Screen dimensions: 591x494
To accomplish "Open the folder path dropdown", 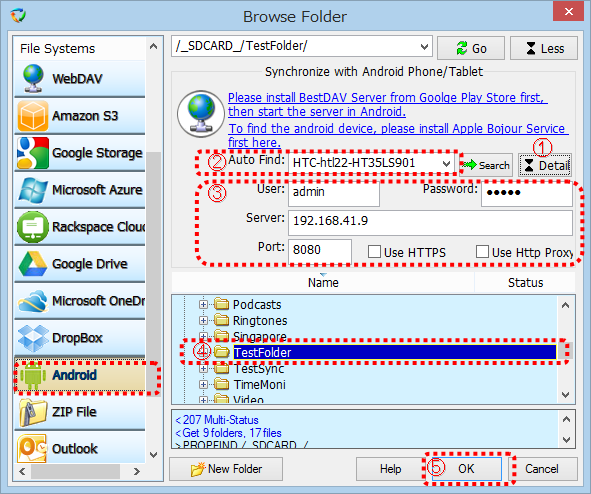I will [424, 47].
